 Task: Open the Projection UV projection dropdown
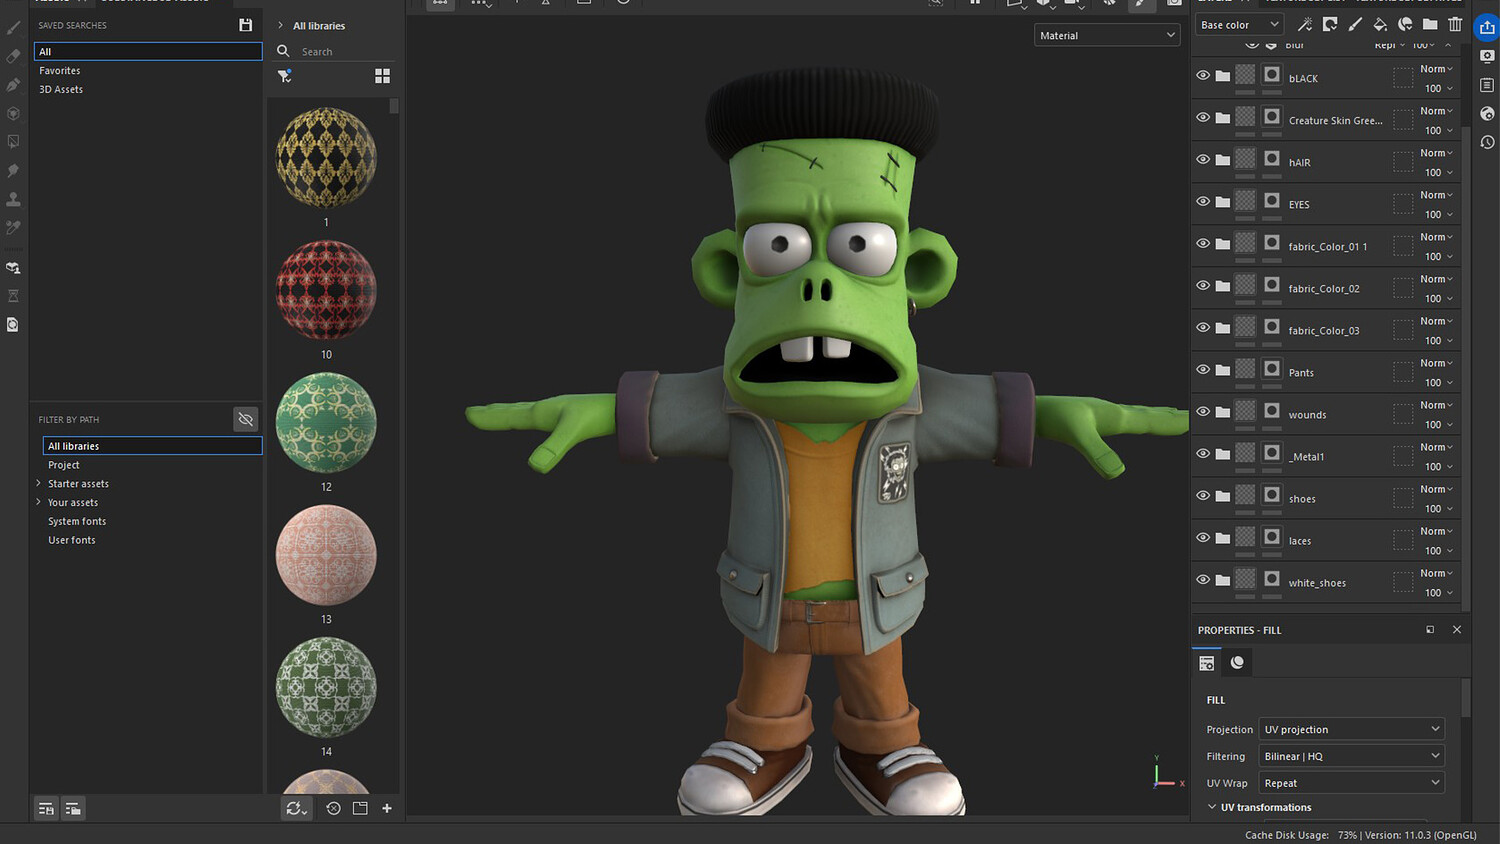1352,729
